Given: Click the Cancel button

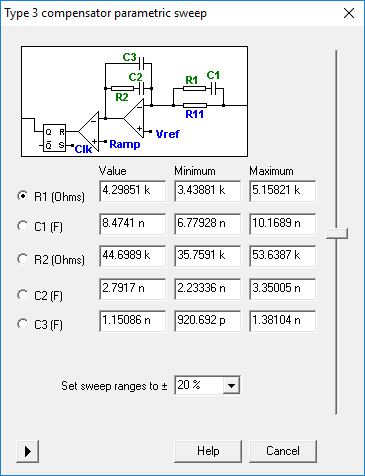Looking at the screenshot, I should click(x=283, y=451).
